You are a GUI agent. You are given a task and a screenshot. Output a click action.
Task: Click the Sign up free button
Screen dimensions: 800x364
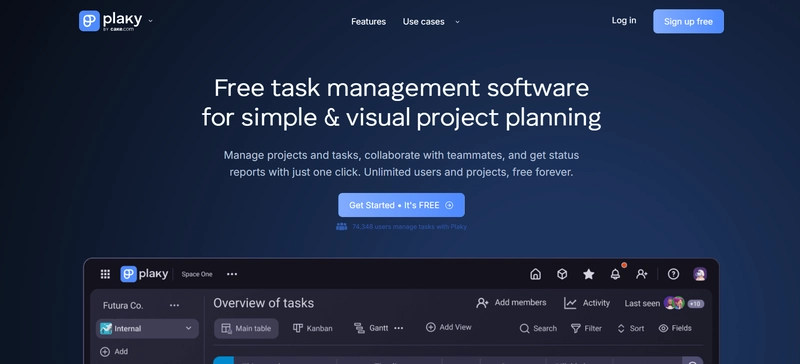(688, 21)
